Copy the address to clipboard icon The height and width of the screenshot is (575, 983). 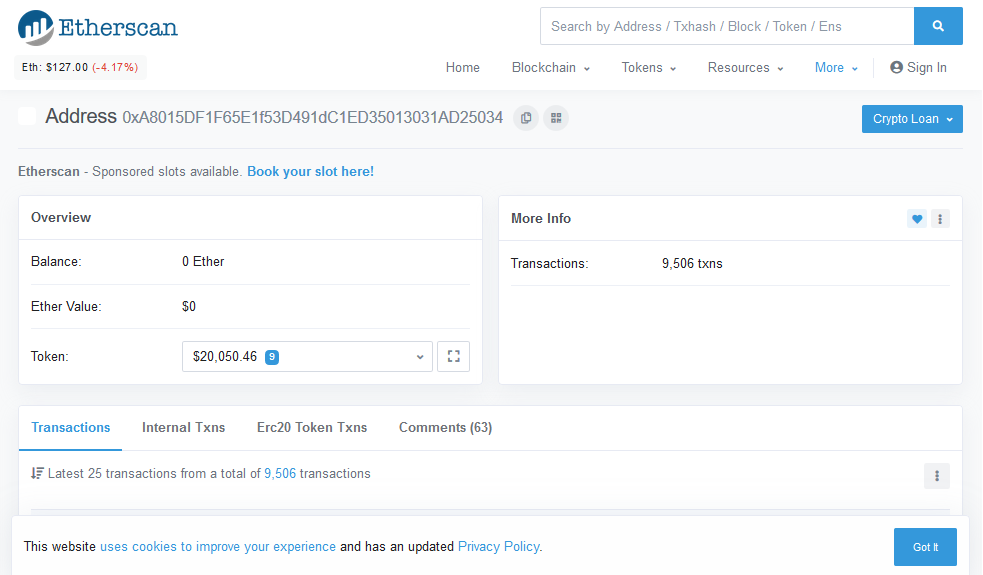526,118
